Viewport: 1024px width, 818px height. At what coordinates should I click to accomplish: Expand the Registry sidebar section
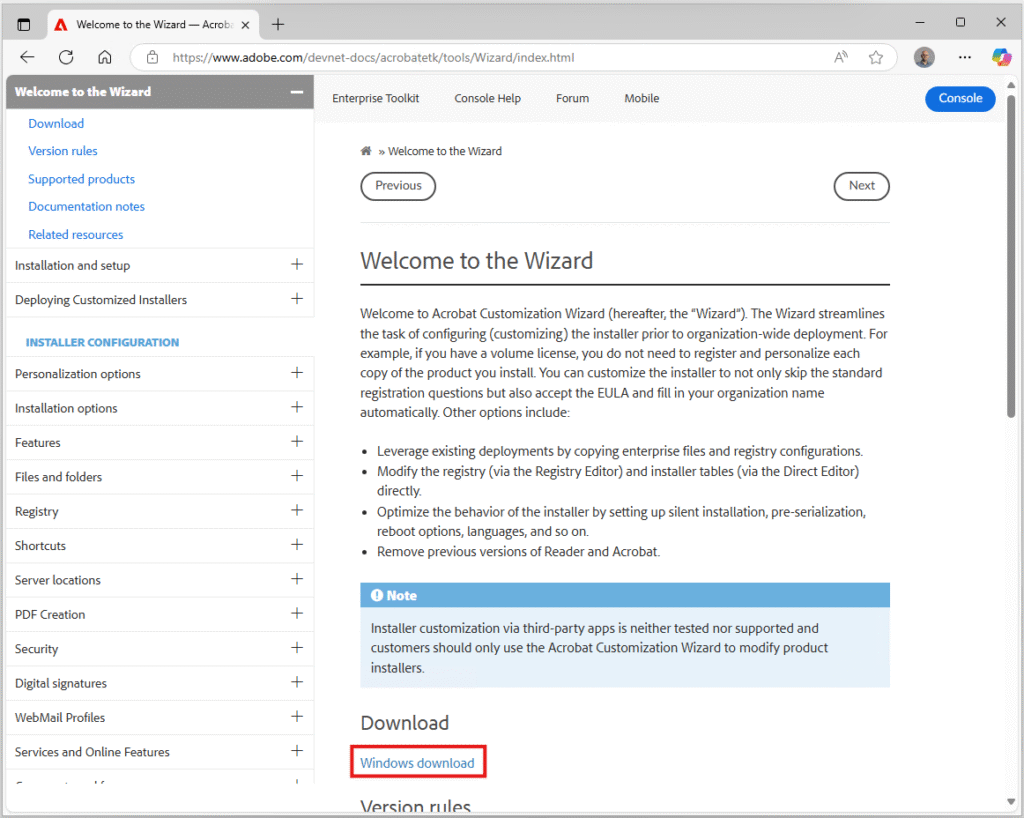click(x=296, y=511)
